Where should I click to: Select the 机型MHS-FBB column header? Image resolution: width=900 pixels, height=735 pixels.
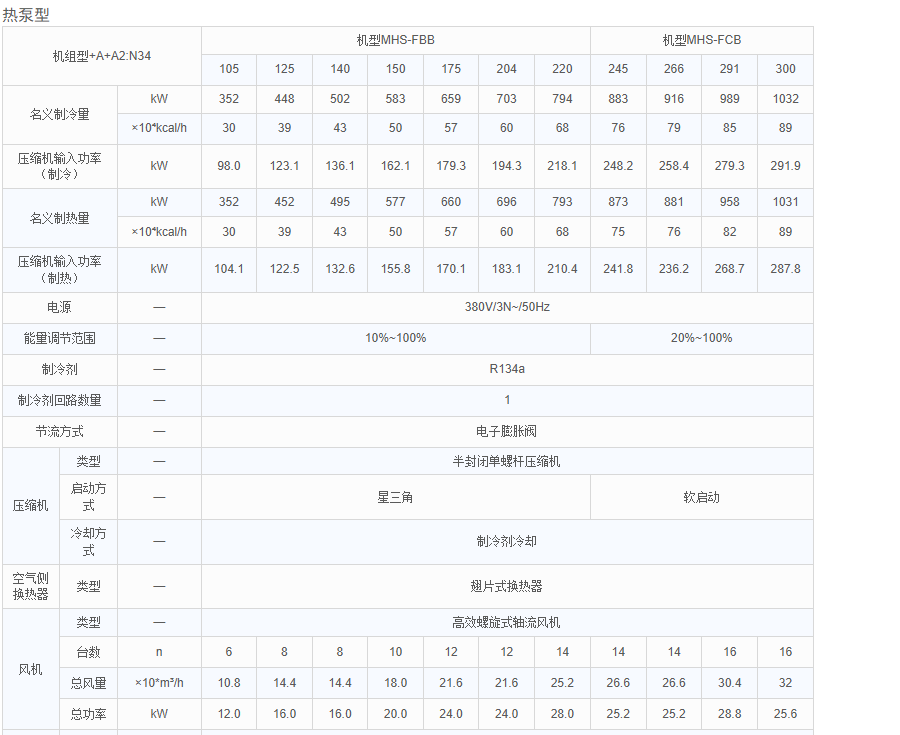[x=396, y=40]
